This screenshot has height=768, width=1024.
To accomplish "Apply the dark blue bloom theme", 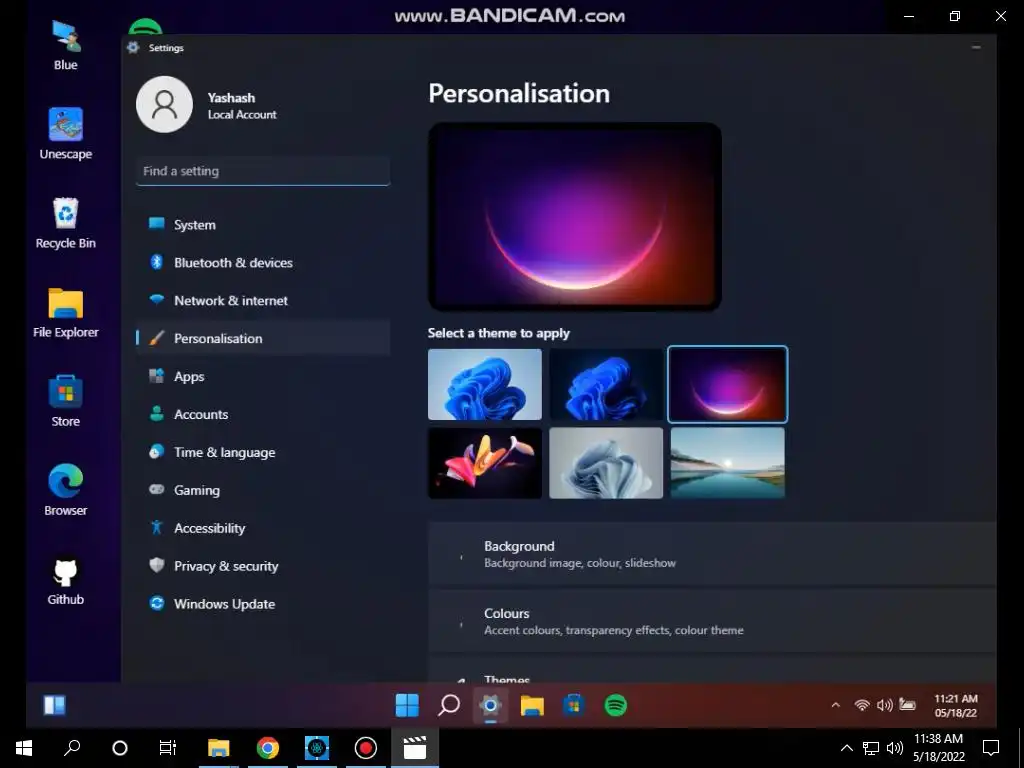I will [606, 384].
